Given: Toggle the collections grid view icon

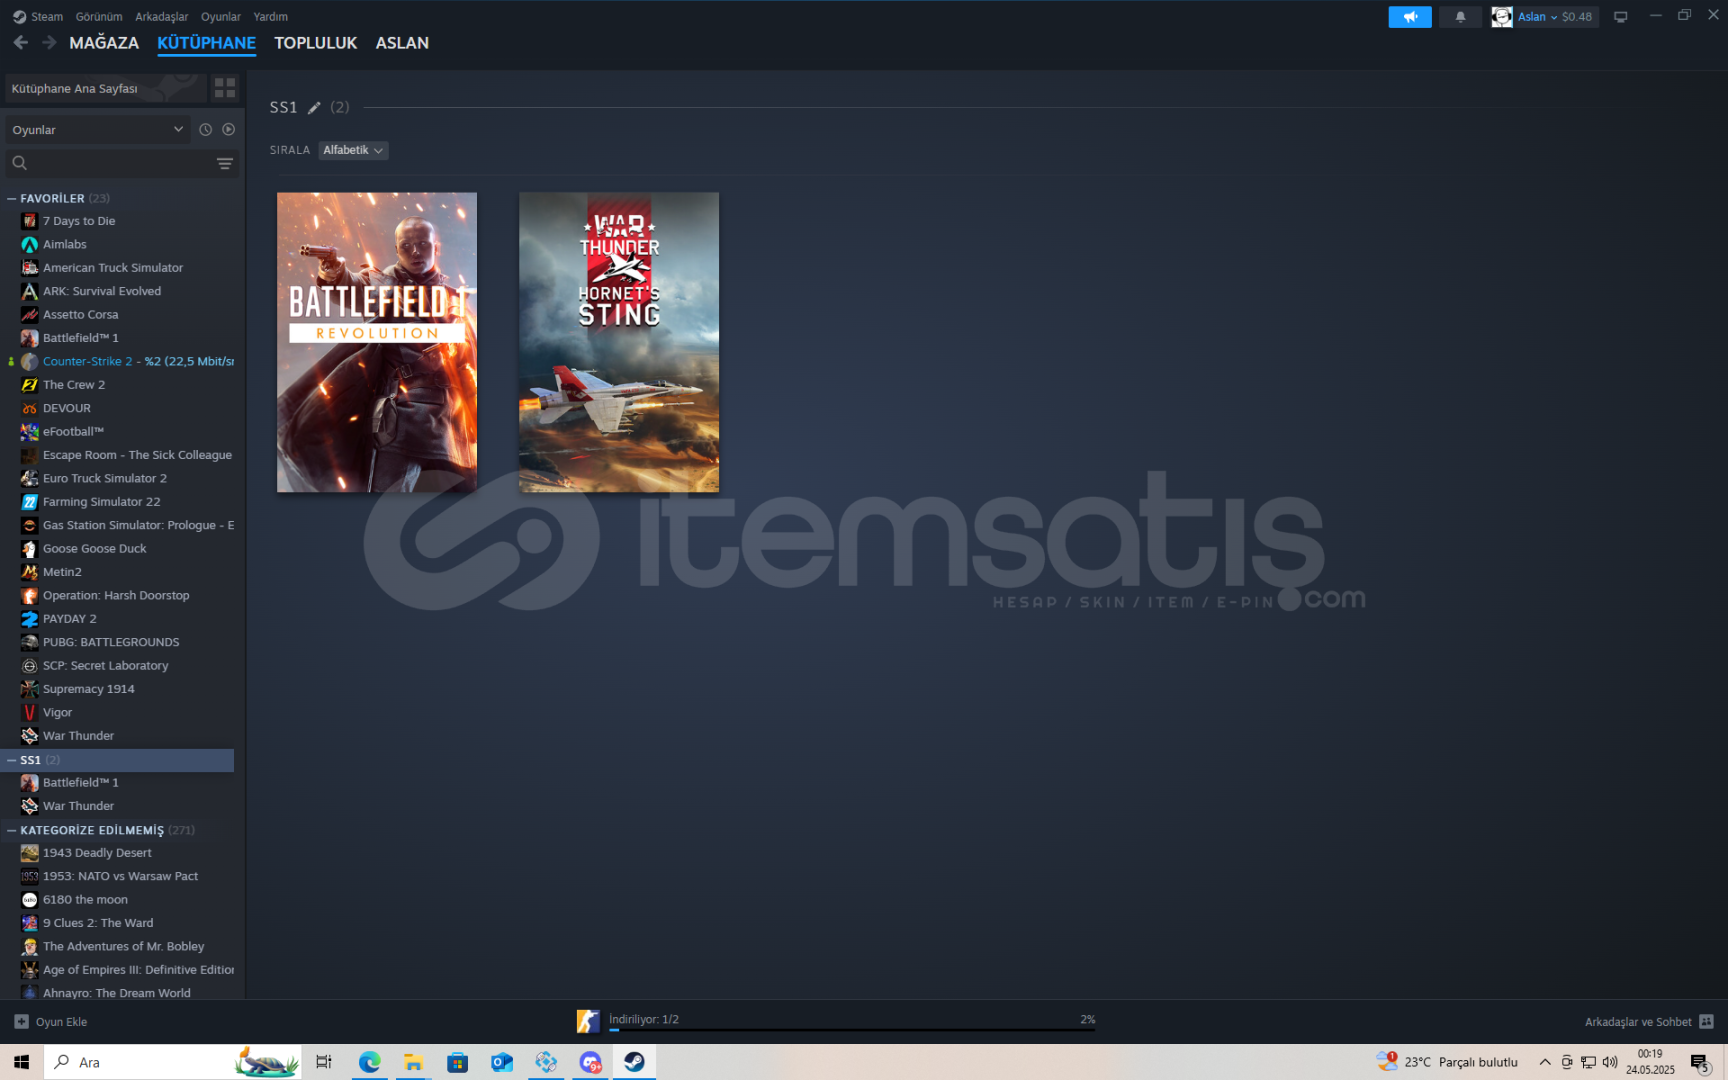Looking at the screenshot, I should pos(225,88).
